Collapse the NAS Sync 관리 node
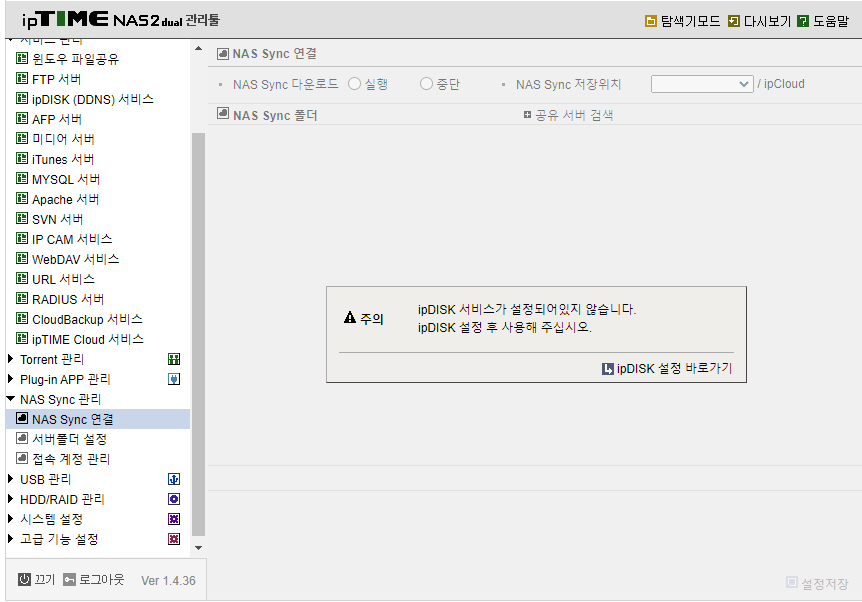 pos(10,399)
